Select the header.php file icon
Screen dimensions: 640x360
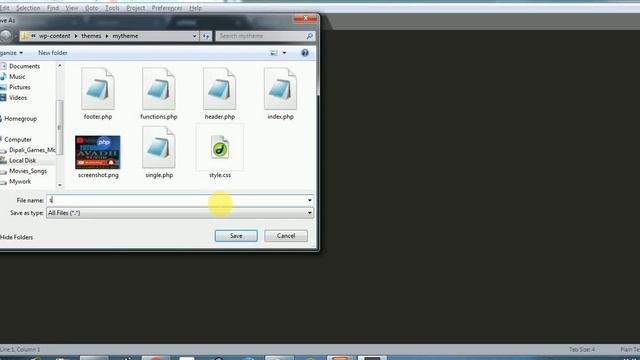220,89
